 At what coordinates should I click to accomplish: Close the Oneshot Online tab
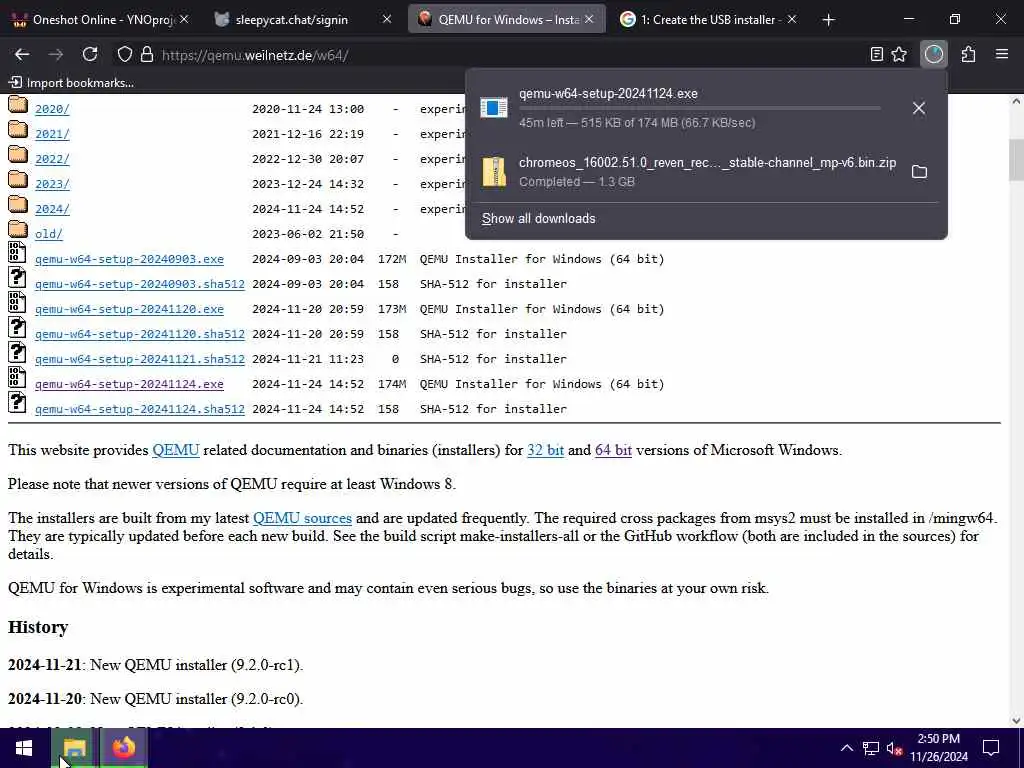coord(184,20)
